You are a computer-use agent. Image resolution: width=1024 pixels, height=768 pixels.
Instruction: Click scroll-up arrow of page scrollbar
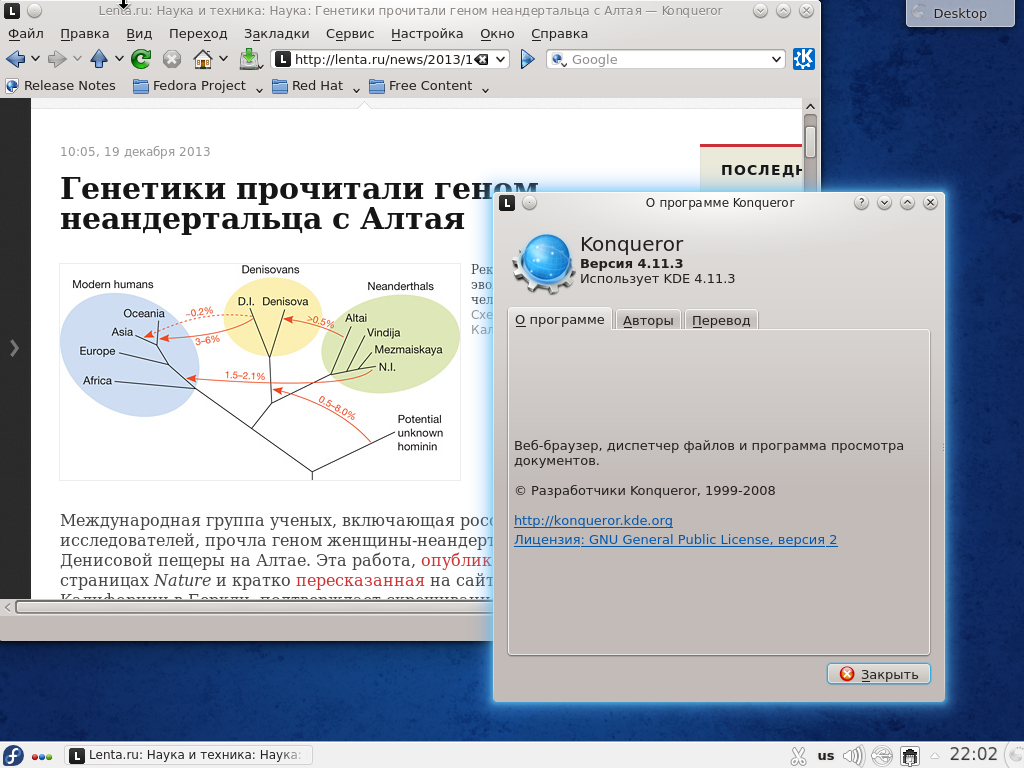coord(810,106)
